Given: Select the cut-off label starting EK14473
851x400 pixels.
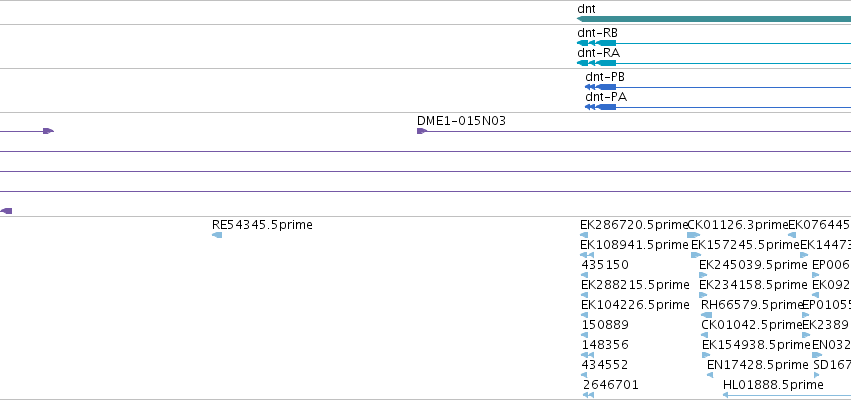Looking at the screenshot, I should coord(825,245).
